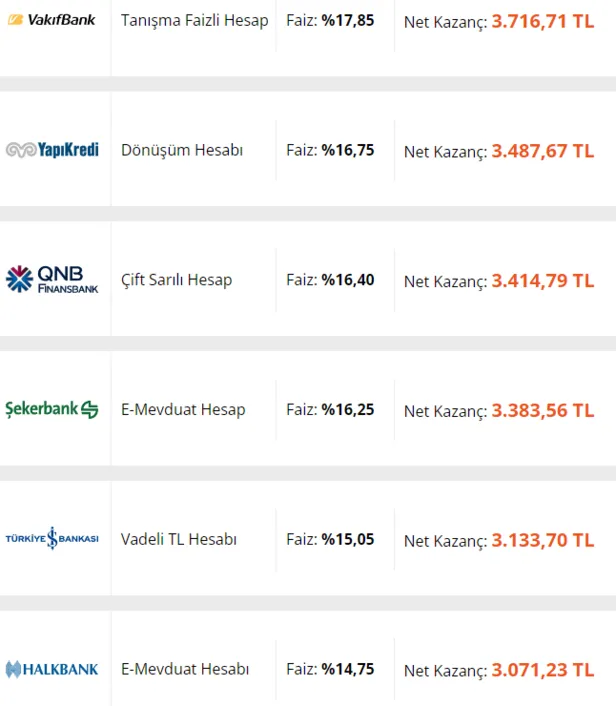Viewport: 616px width, 706px height.
Task: Open Tanışma Faizli Hesap product
Action: [x=195, y=21]
